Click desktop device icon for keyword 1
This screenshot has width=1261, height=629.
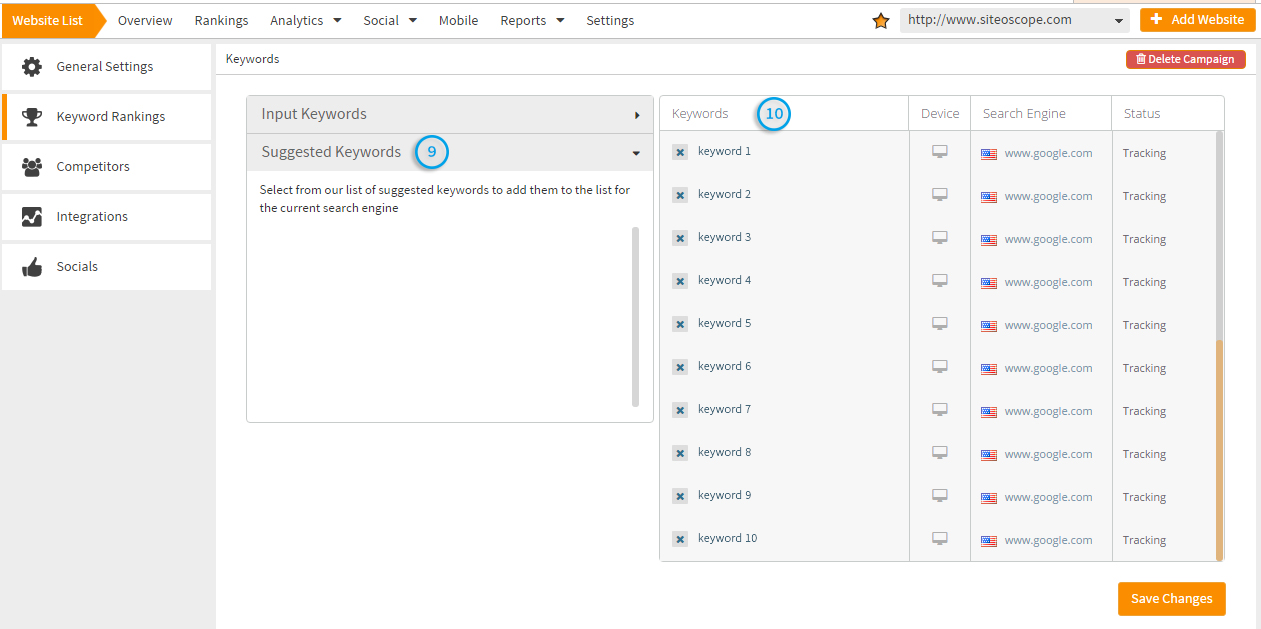point(940,152)
